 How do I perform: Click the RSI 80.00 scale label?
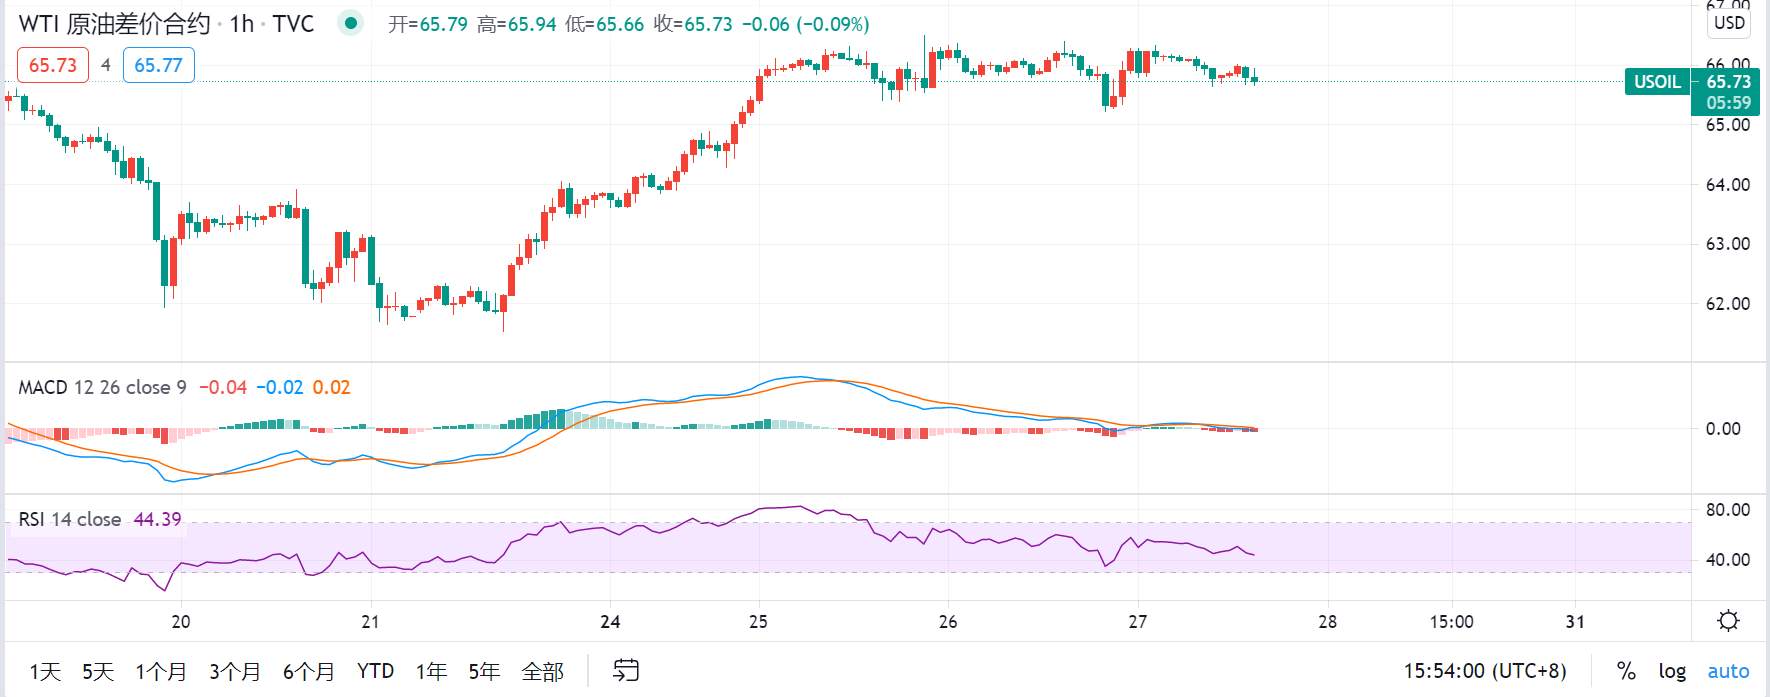(1728, 509)
